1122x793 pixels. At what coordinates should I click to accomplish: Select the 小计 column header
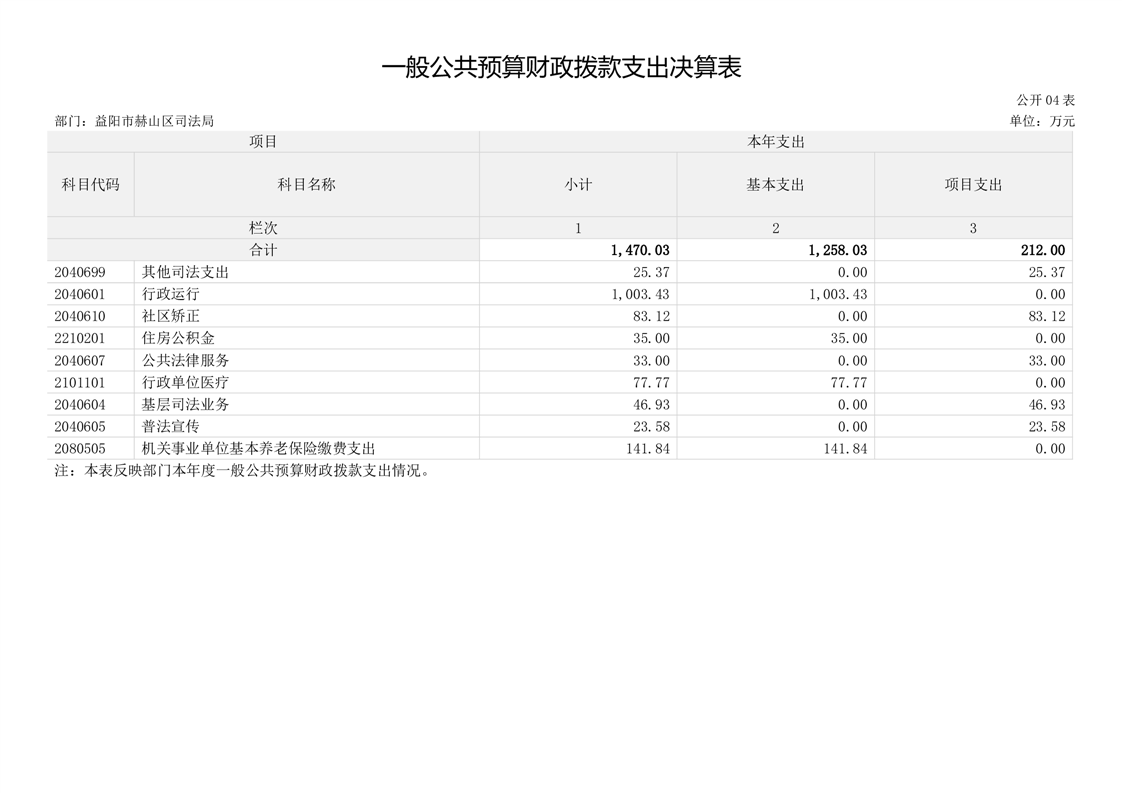click(578, 185)
